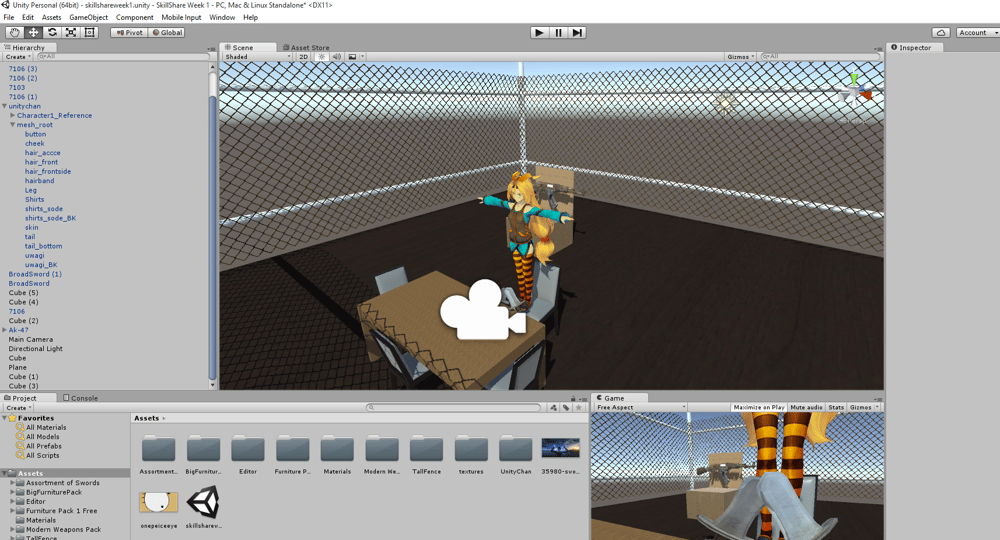
Task: Open the TallFence folder icon in Assets grid
Action: click(427, 449)
